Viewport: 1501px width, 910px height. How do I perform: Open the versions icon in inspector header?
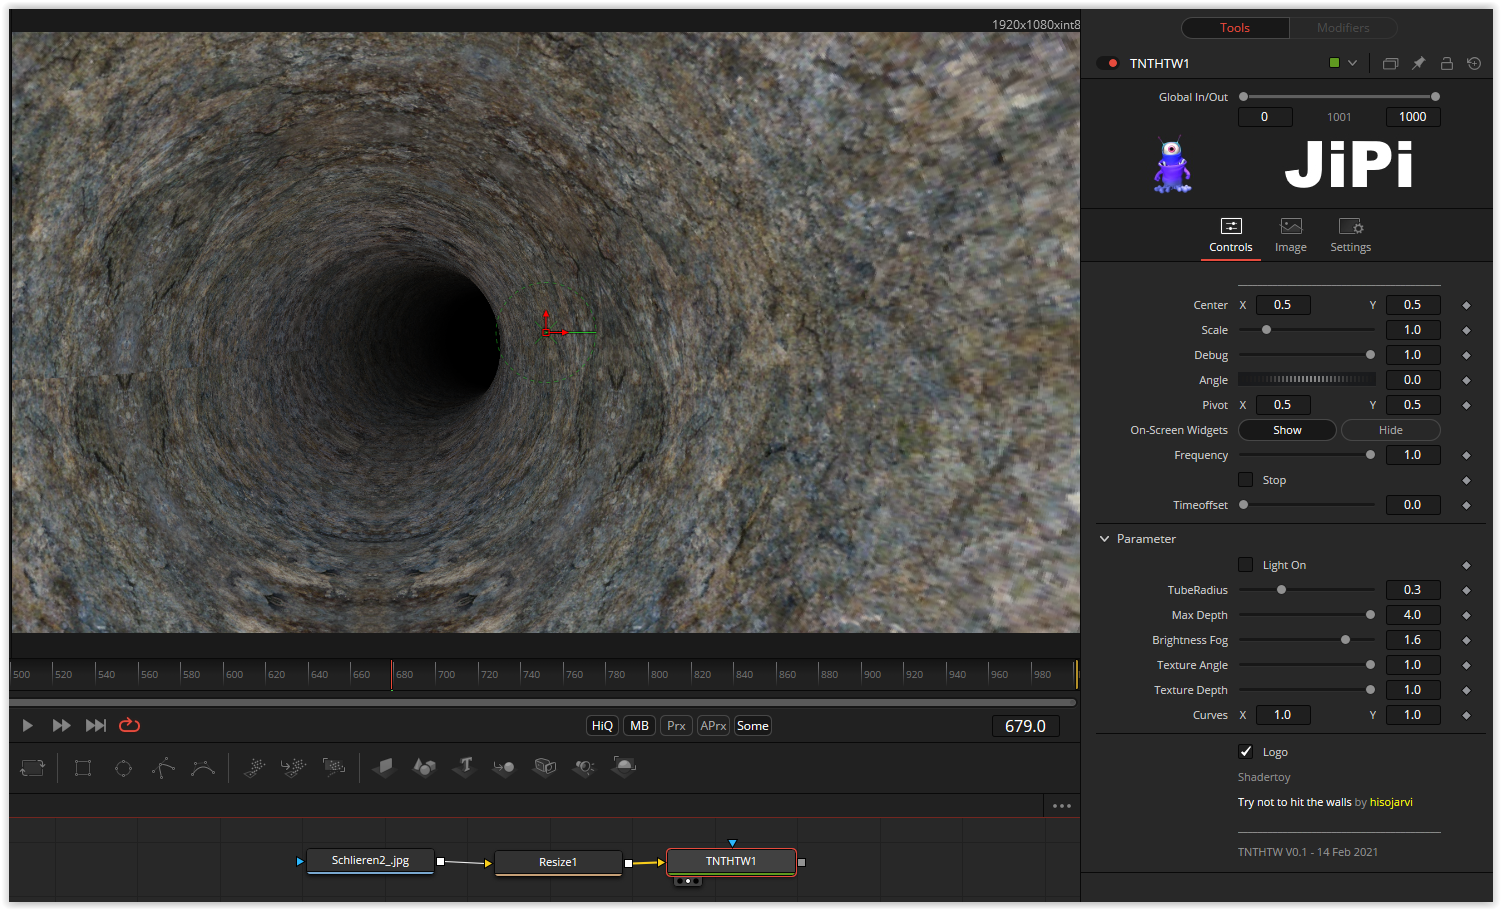[x=1390, y=63]
